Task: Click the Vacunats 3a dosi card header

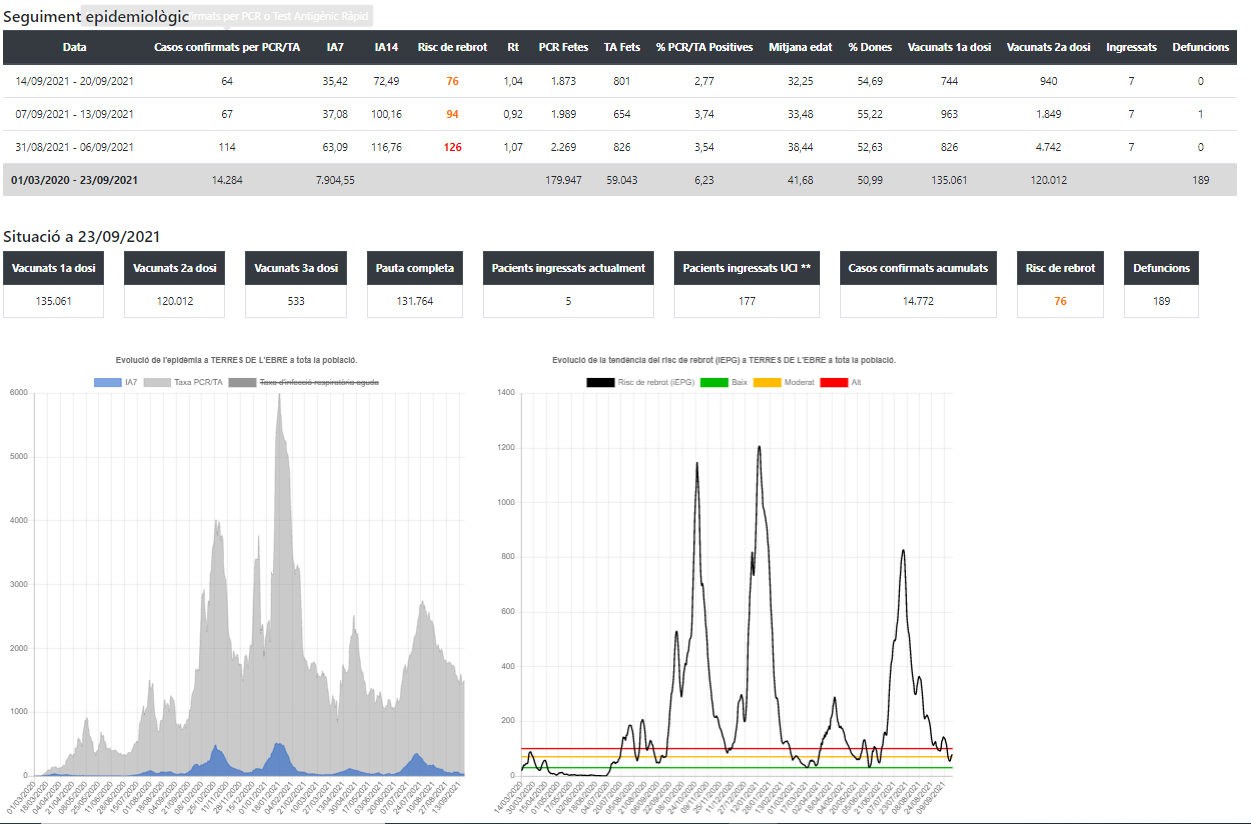Action: (296, 268)
